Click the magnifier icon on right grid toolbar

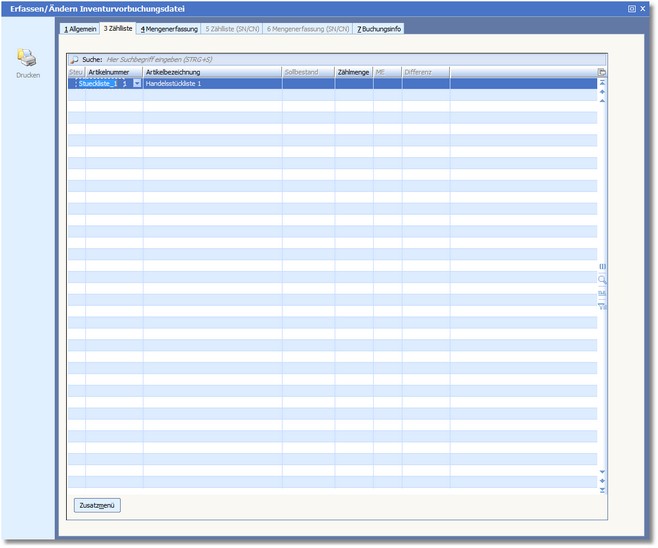(602, 280)
